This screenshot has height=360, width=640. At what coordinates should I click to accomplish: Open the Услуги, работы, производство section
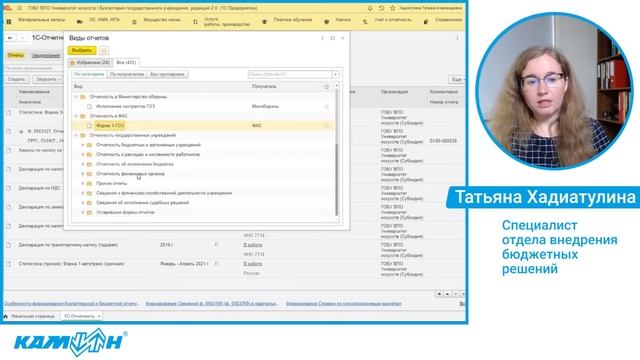coord(227,22)
